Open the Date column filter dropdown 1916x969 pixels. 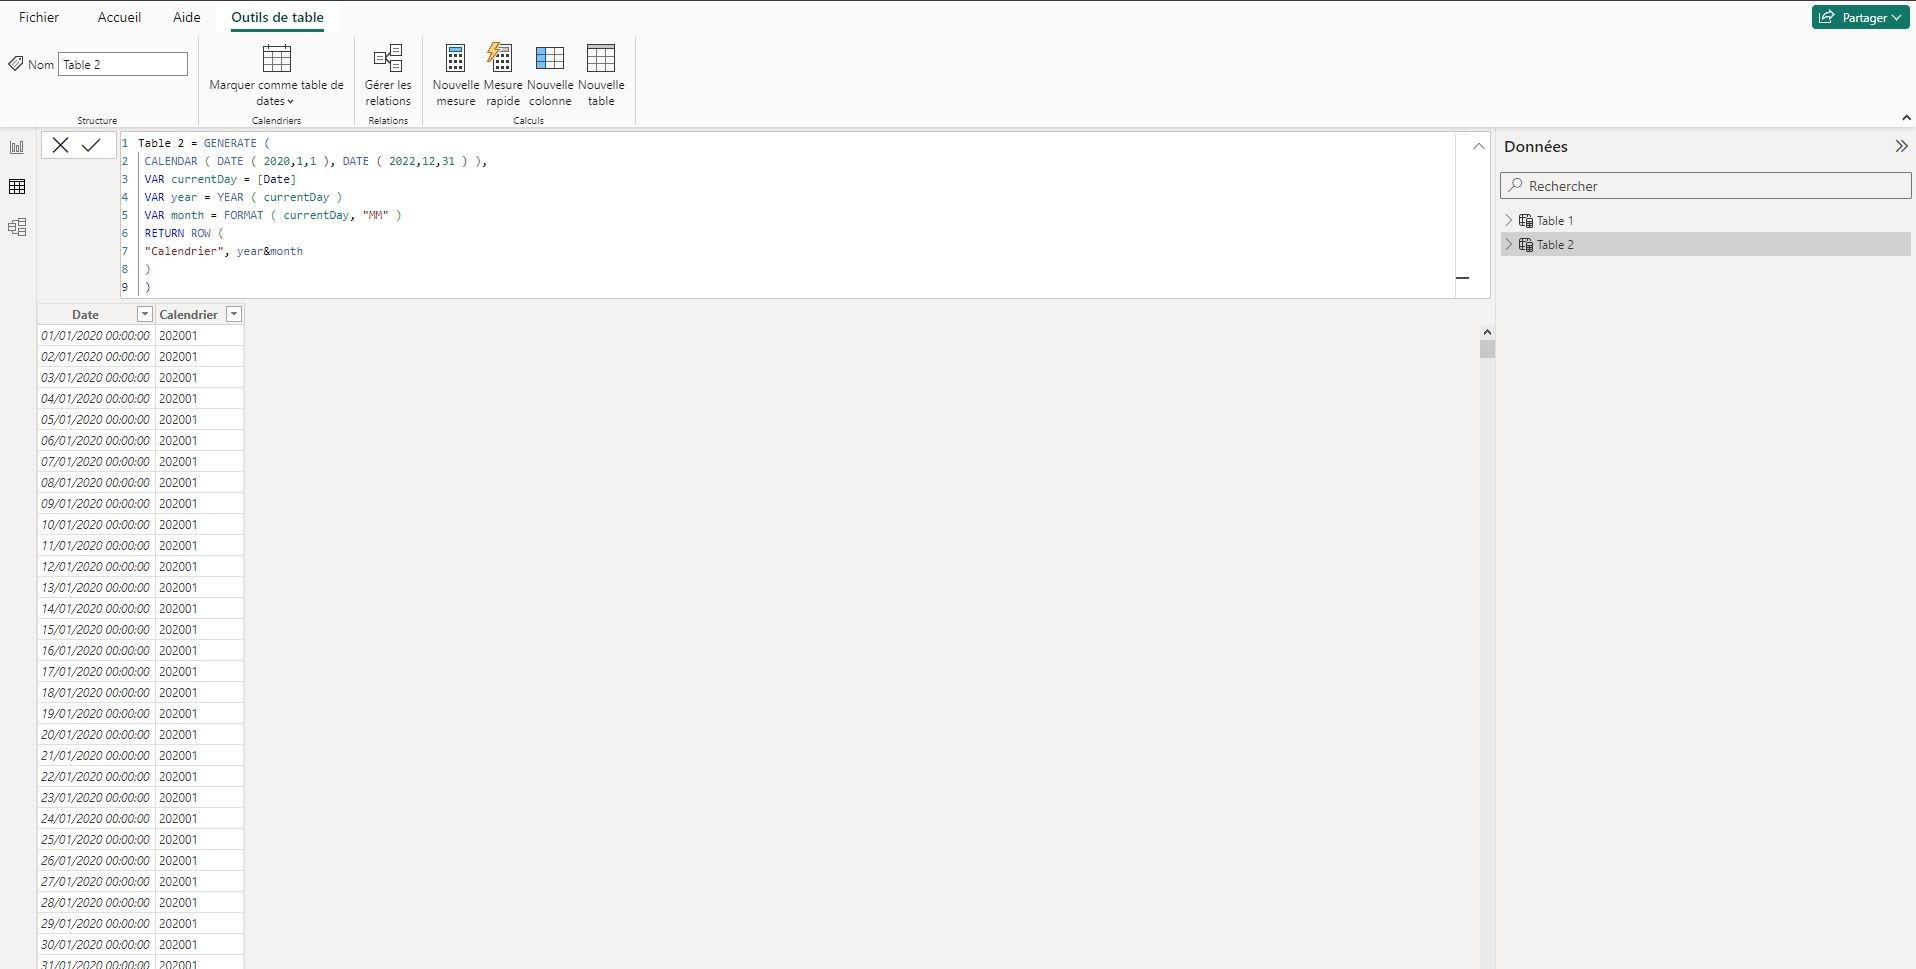[145, 314]
